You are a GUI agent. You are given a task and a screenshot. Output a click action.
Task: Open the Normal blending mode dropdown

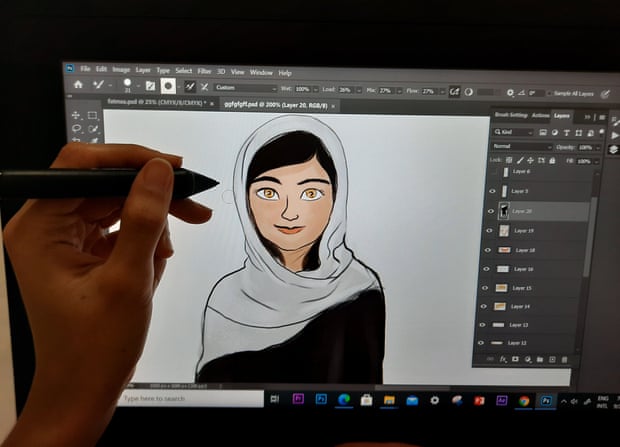(x=522, y=146)
